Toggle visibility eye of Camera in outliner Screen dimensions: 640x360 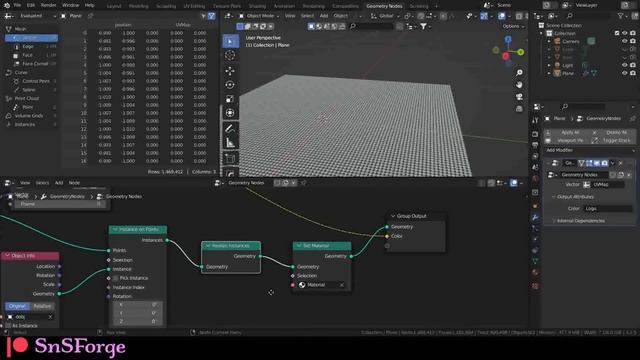click(x=624, y=41)
